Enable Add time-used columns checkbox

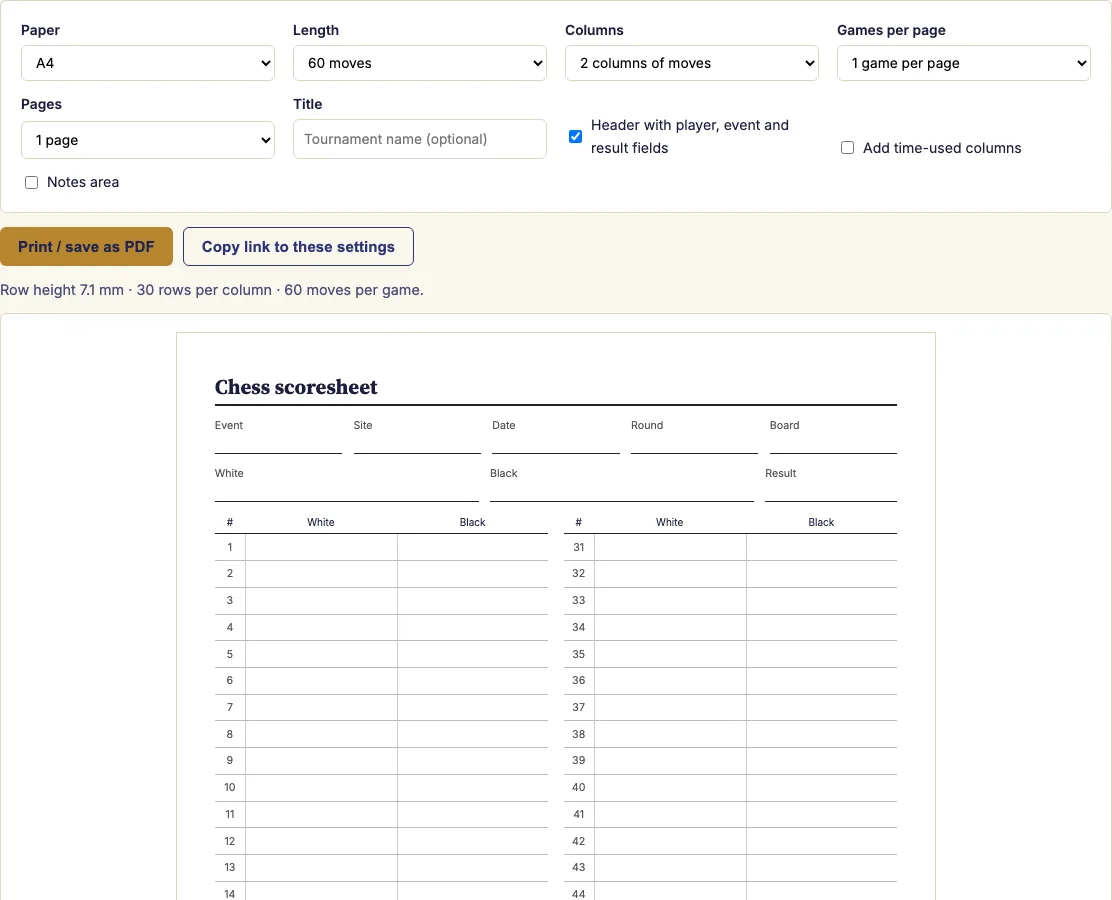pyautogui.click(x=847, y=148)
